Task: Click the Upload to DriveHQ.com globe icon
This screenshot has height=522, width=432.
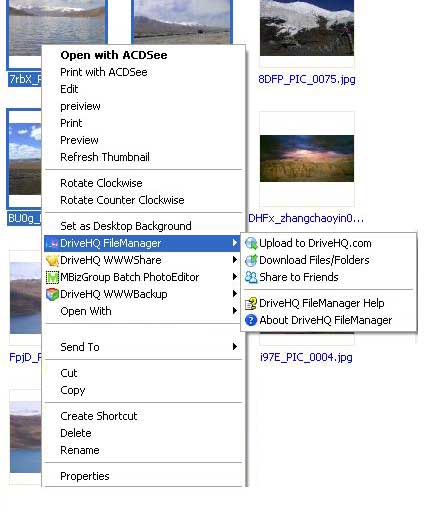Action: pos(251,243)
